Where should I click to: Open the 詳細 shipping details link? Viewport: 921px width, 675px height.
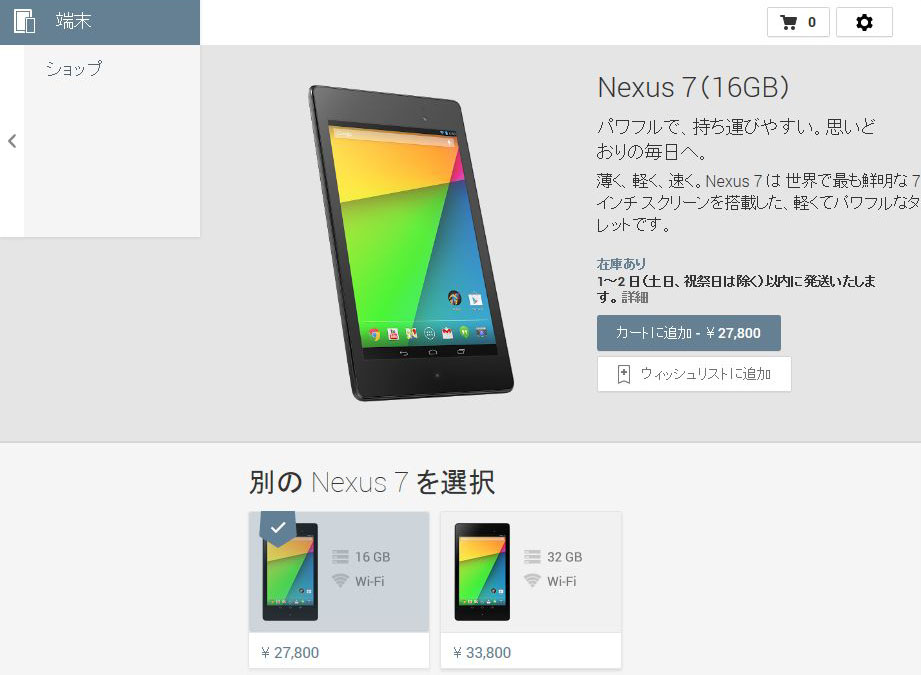point(635,297)
